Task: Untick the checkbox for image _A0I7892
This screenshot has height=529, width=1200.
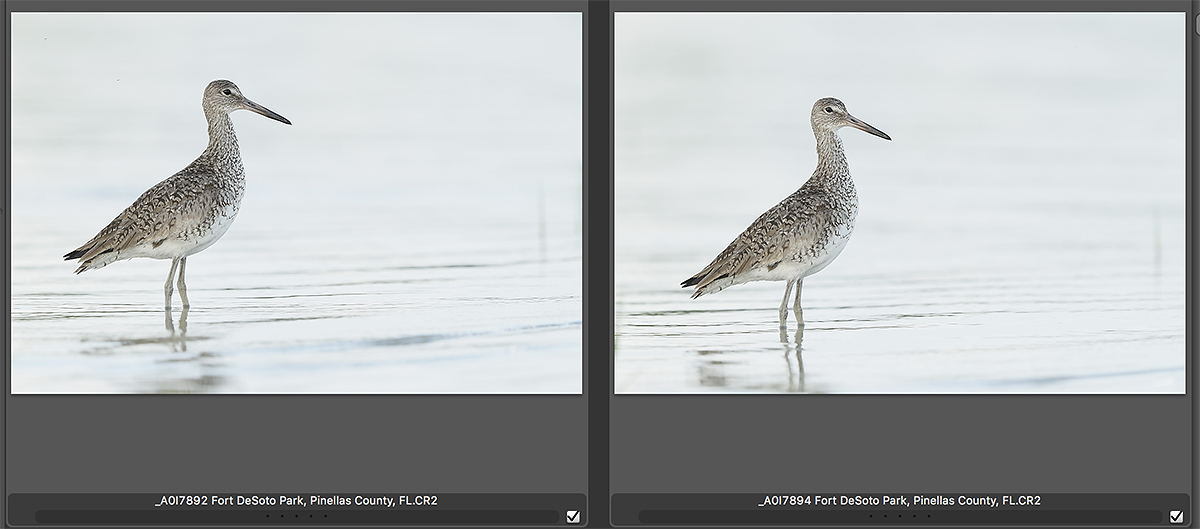Action: (573, 516)
